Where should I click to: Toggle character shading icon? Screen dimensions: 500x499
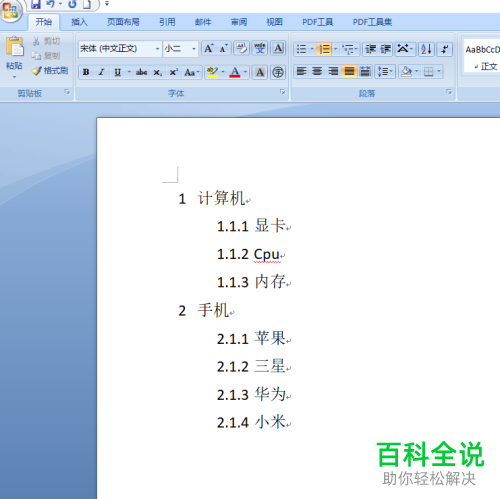point(260,72)
